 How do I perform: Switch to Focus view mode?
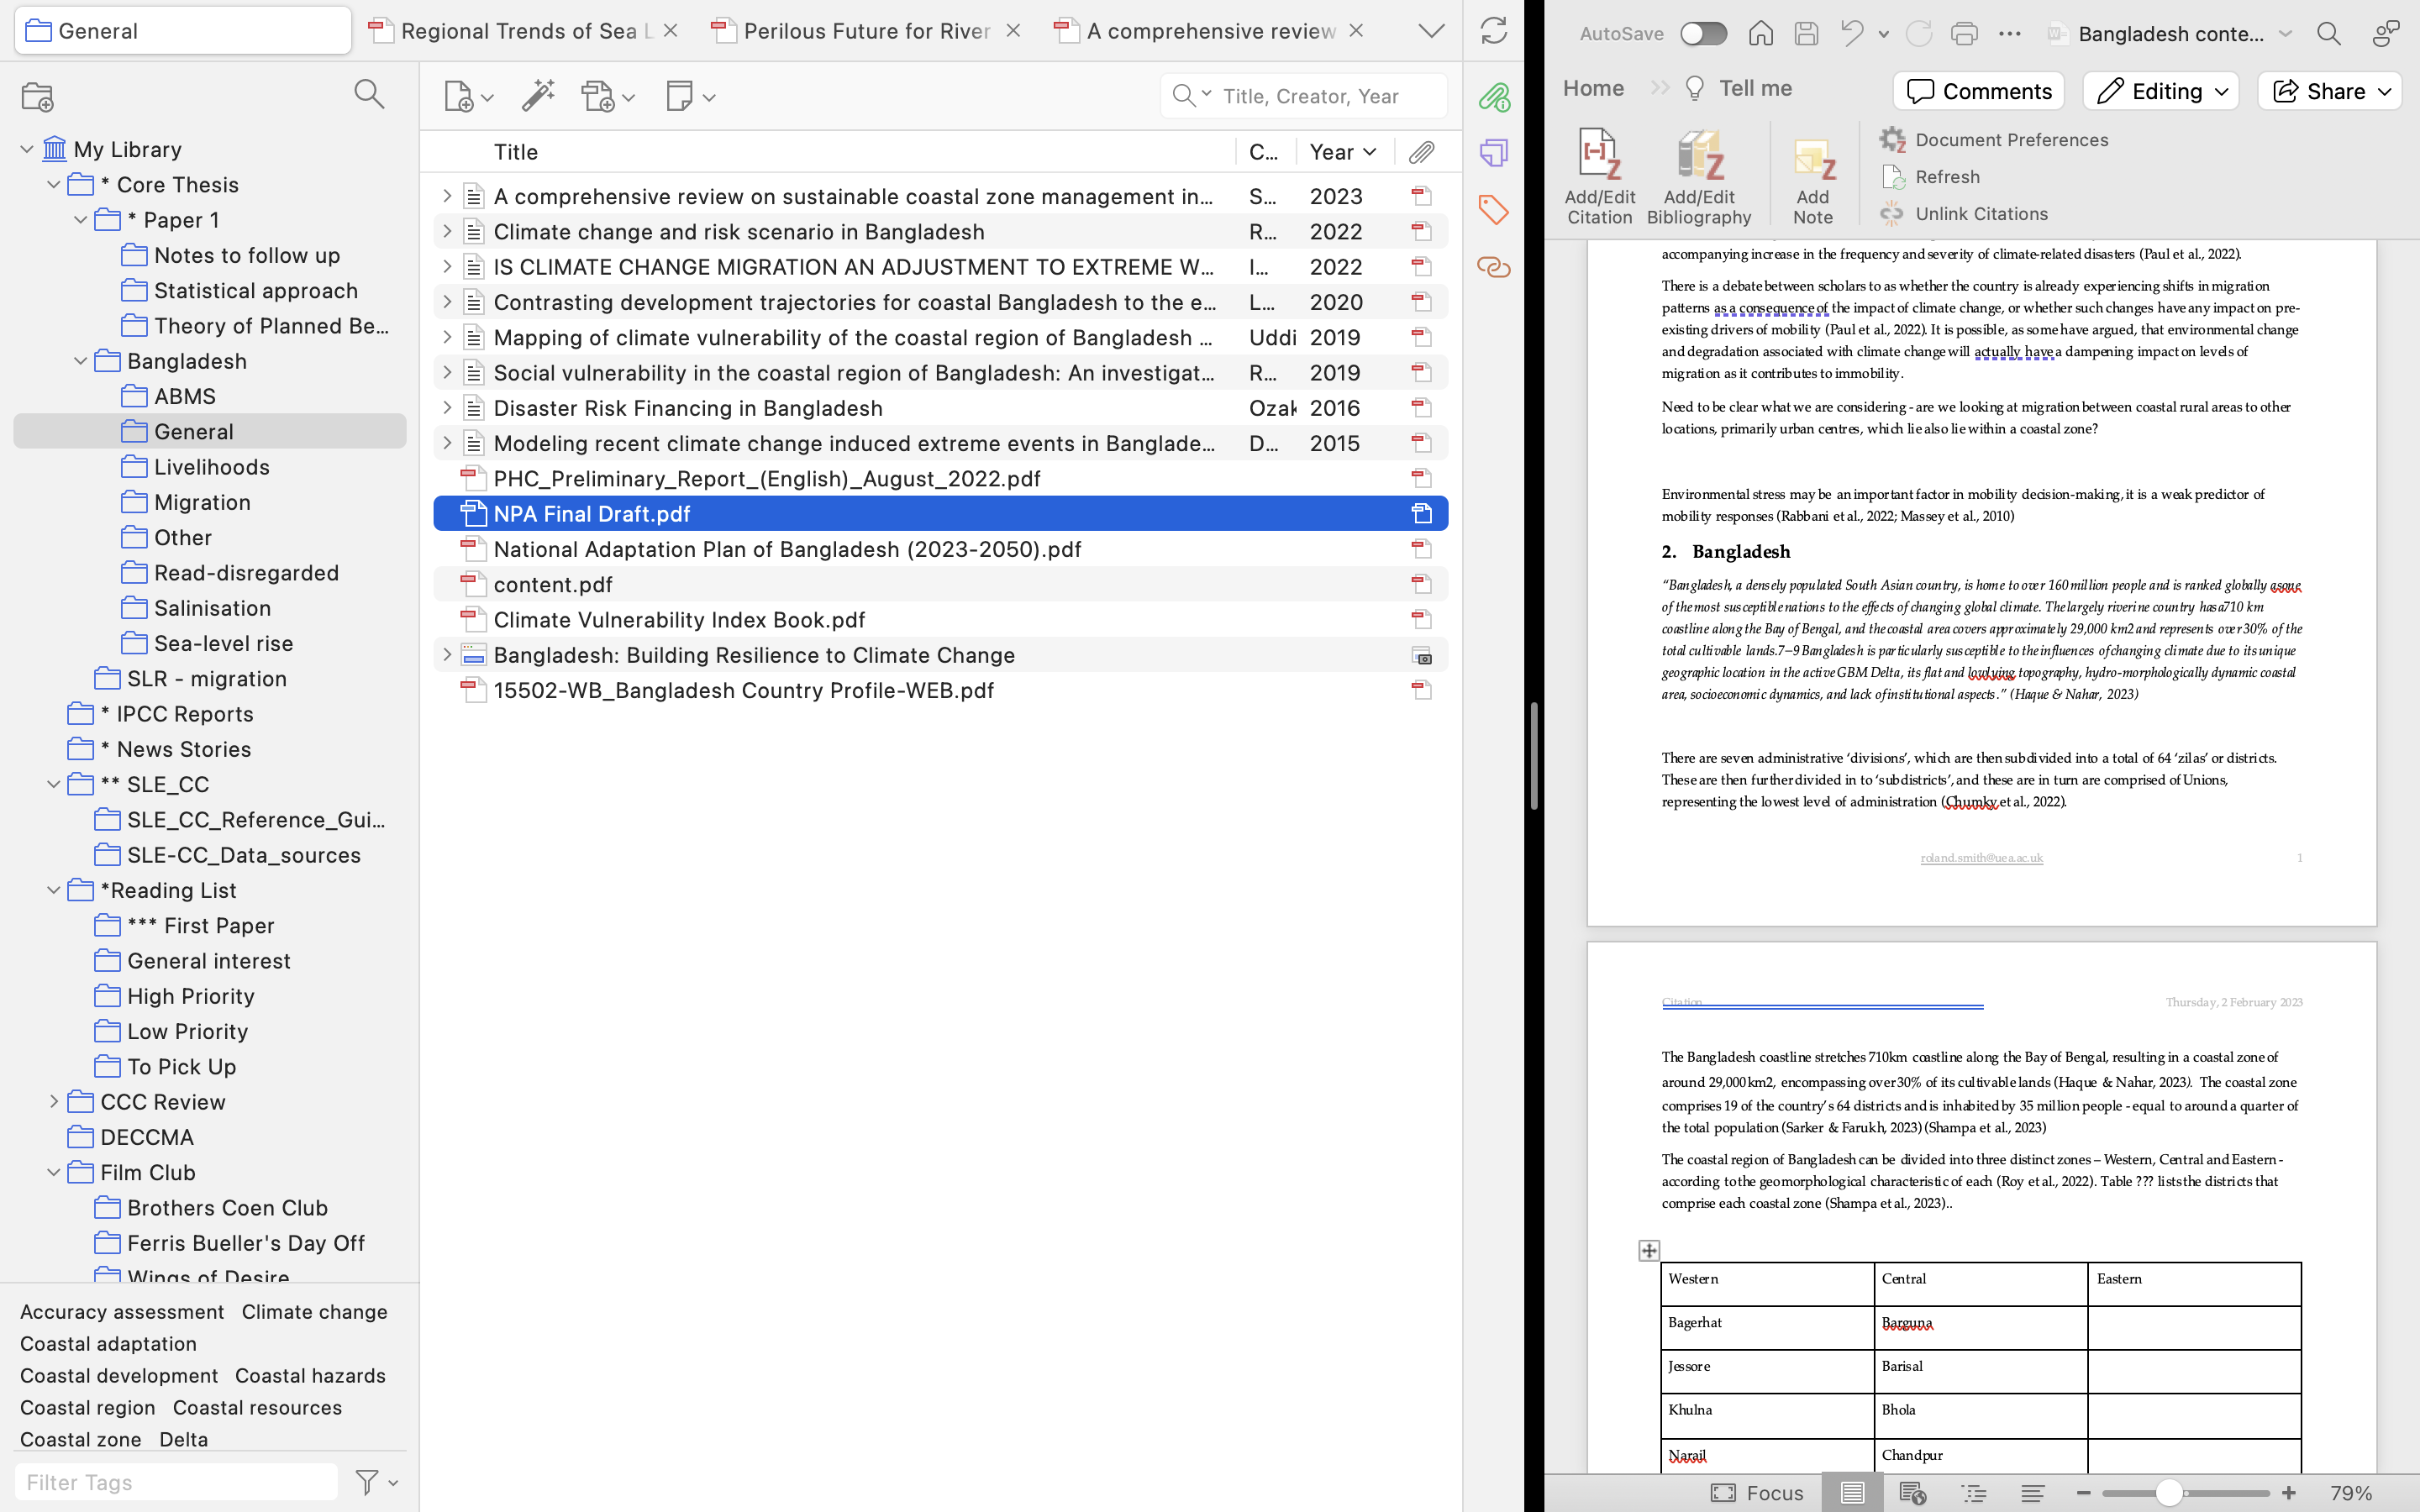coord(1757,1493)
